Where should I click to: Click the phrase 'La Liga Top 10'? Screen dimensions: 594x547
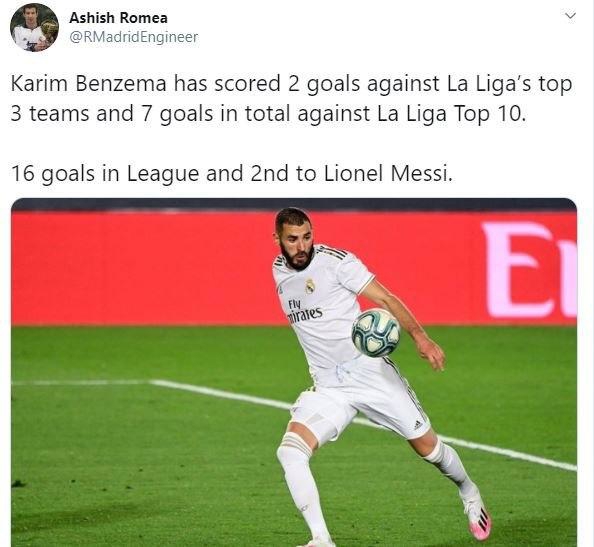pos(451,114)
